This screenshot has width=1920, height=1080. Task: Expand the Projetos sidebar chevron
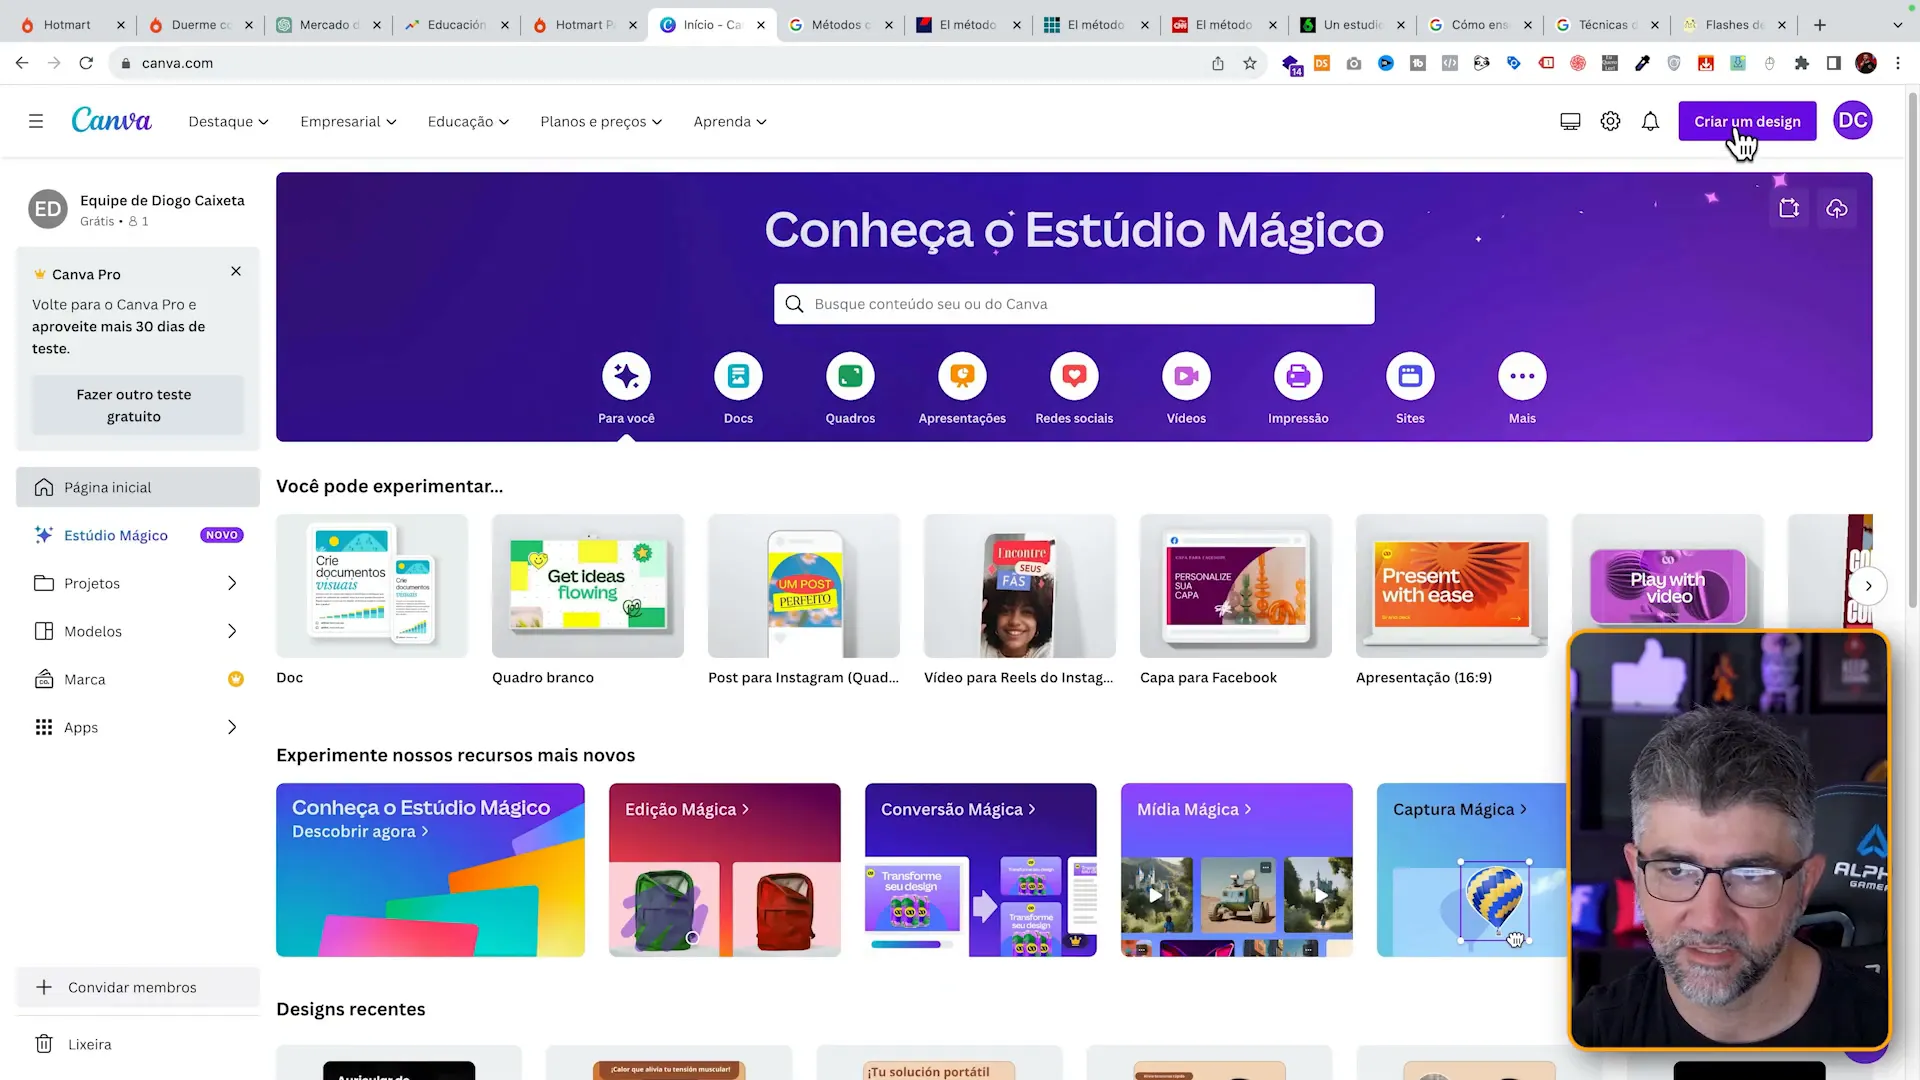232,583
